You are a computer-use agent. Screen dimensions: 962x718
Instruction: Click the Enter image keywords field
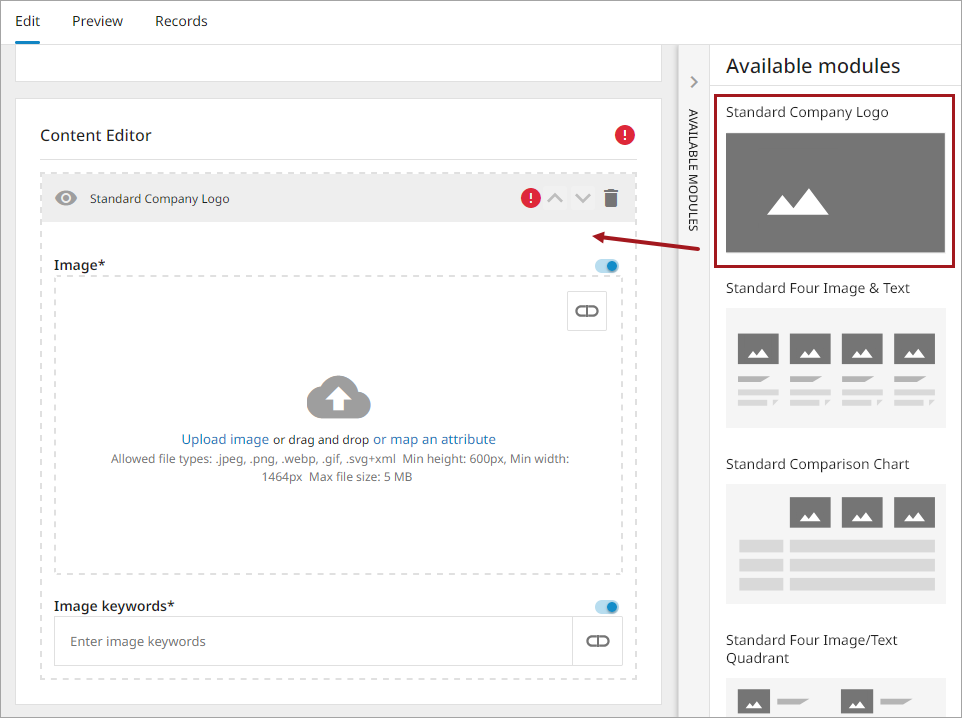313,641
